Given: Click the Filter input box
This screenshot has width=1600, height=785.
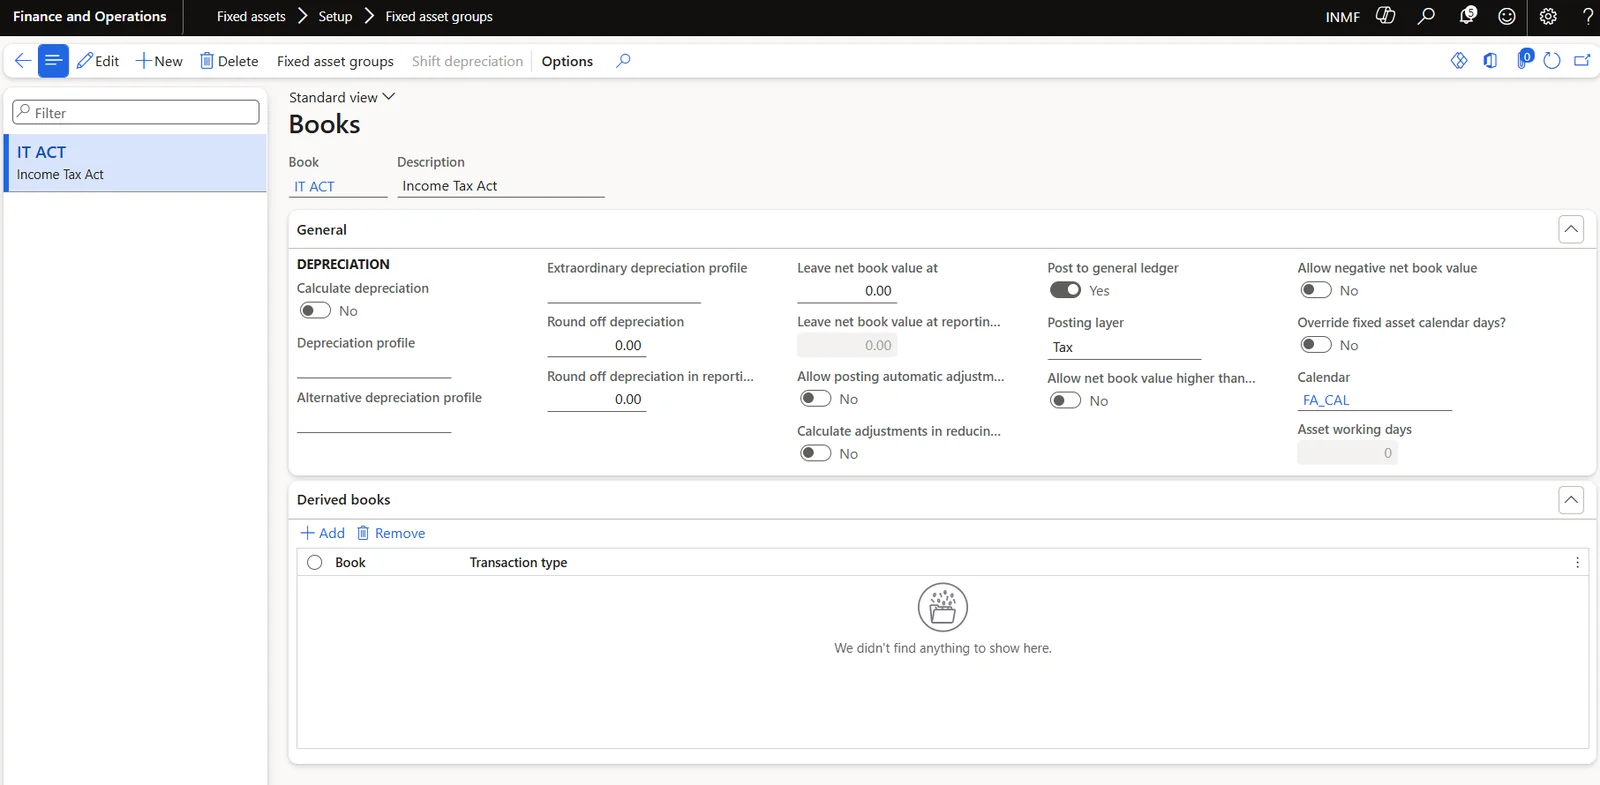Looking at the screenshot, I should point(136,112).
